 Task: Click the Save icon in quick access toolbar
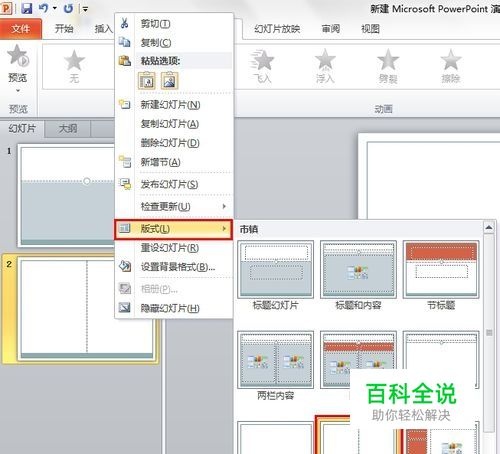pyautogui.click(x=26, y=8)
